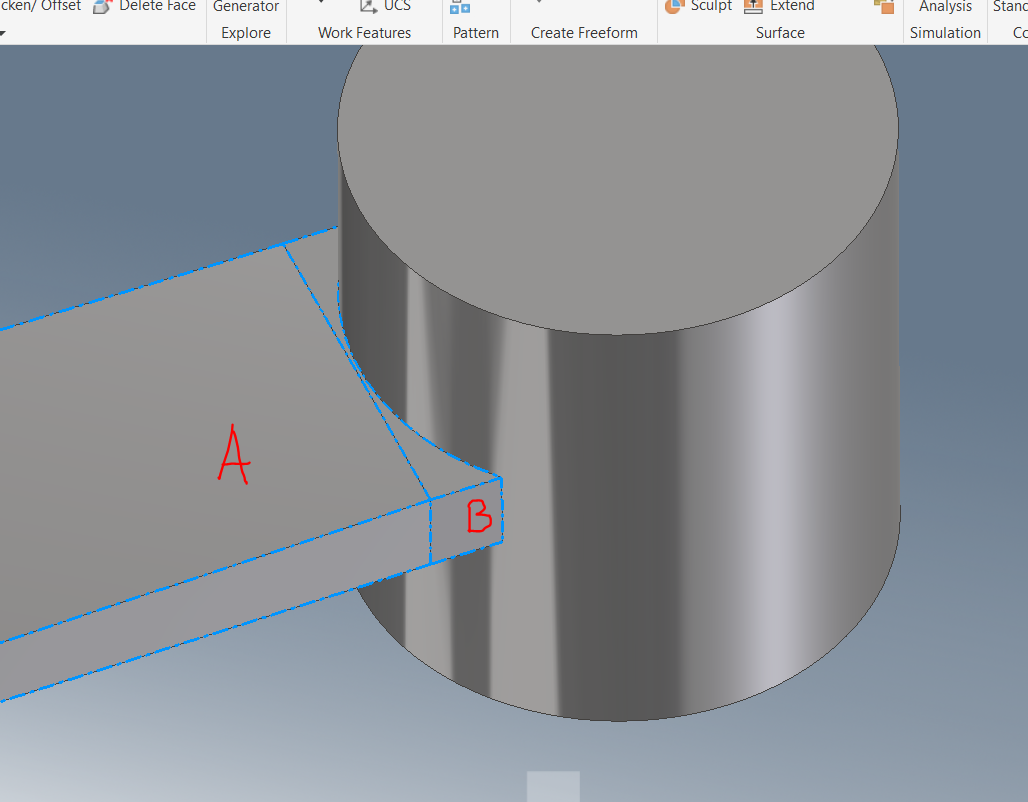Click the Surface panel label
Image resolution: width=1028 pixels, height=802 pixels.
[x=780, y=32]
